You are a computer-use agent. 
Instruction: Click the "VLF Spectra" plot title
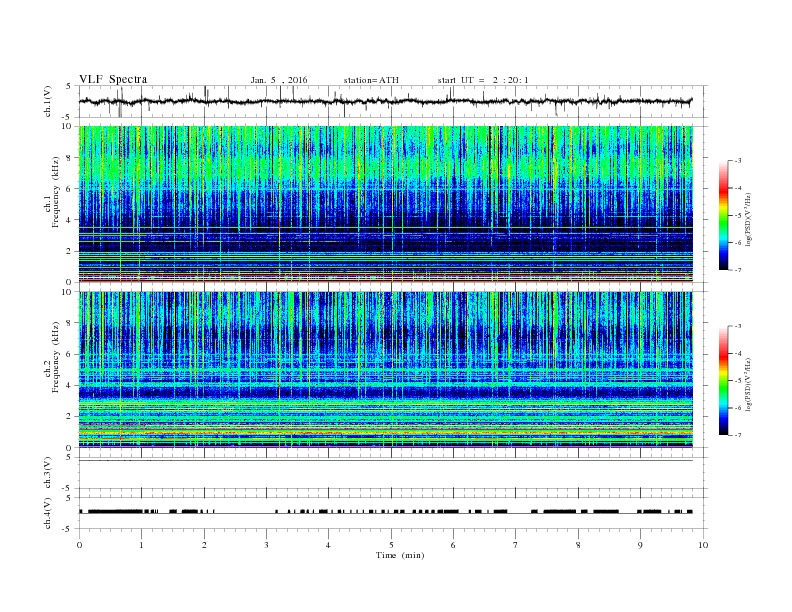point(113,79)
